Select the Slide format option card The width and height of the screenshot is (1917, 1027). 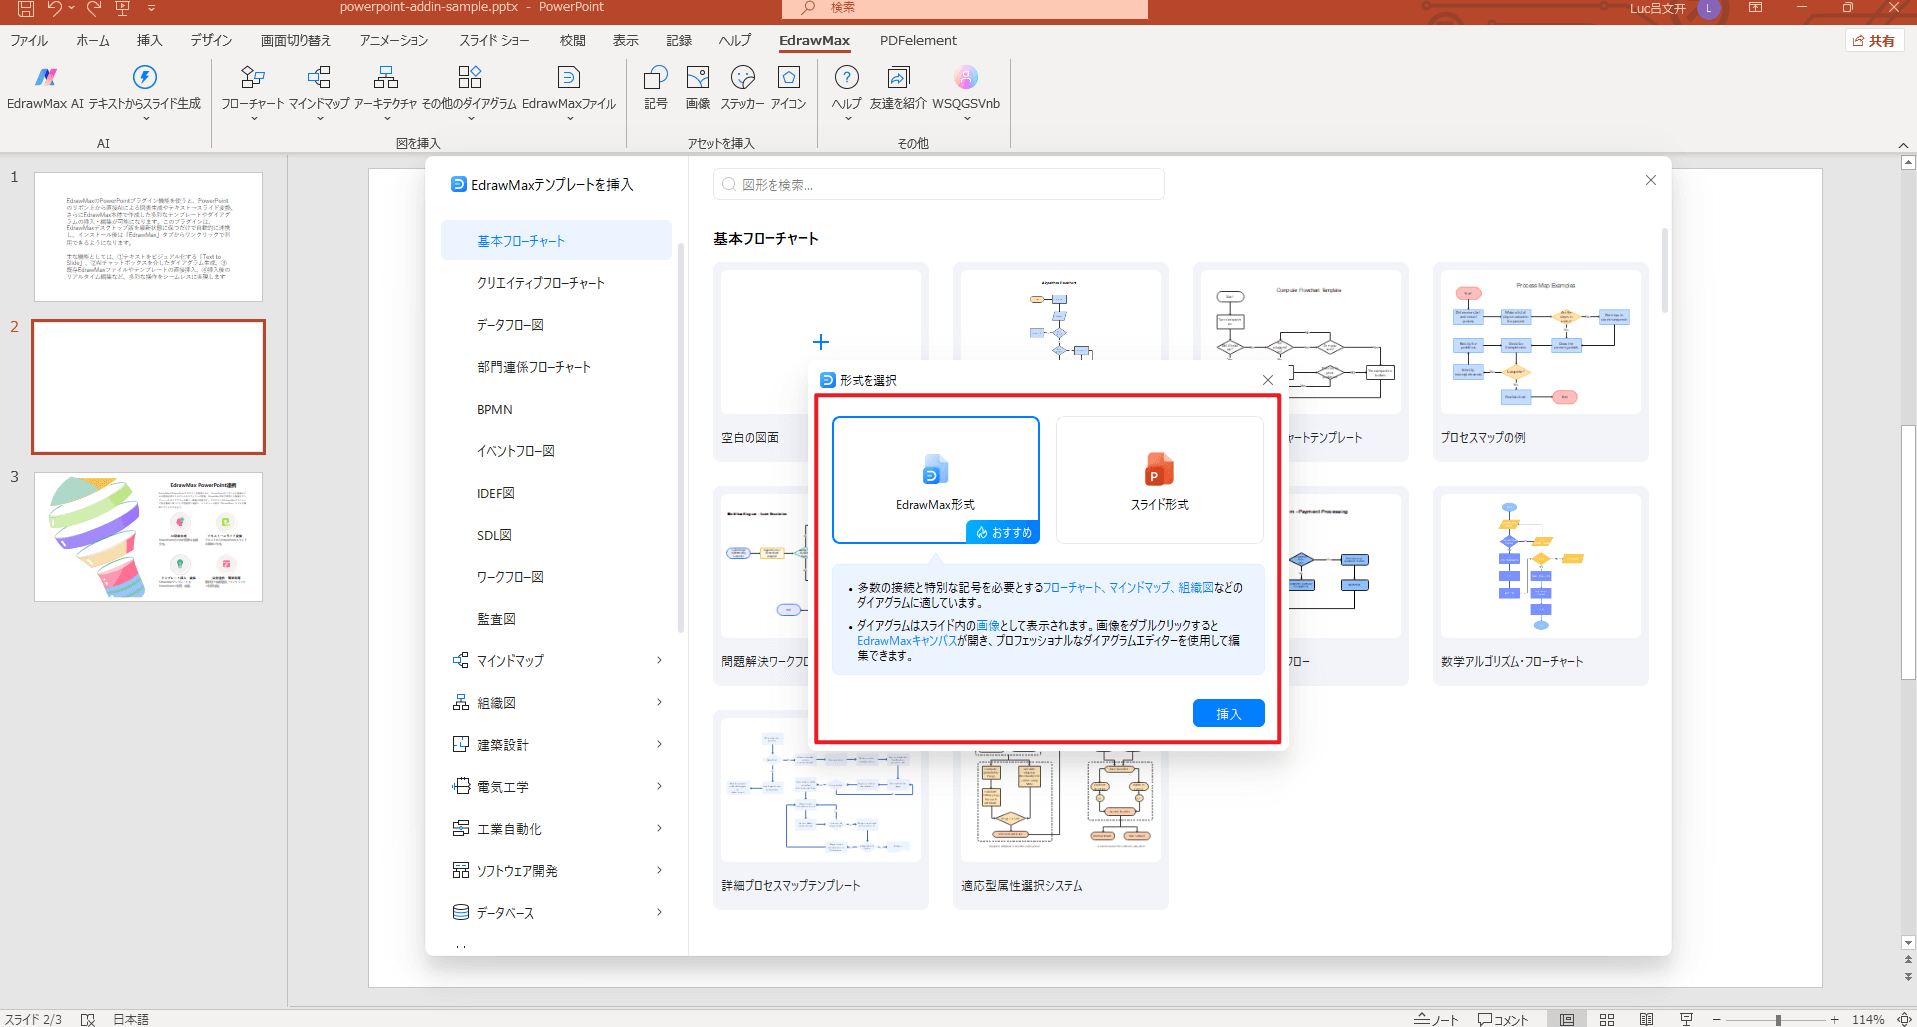pos(1159,480)
